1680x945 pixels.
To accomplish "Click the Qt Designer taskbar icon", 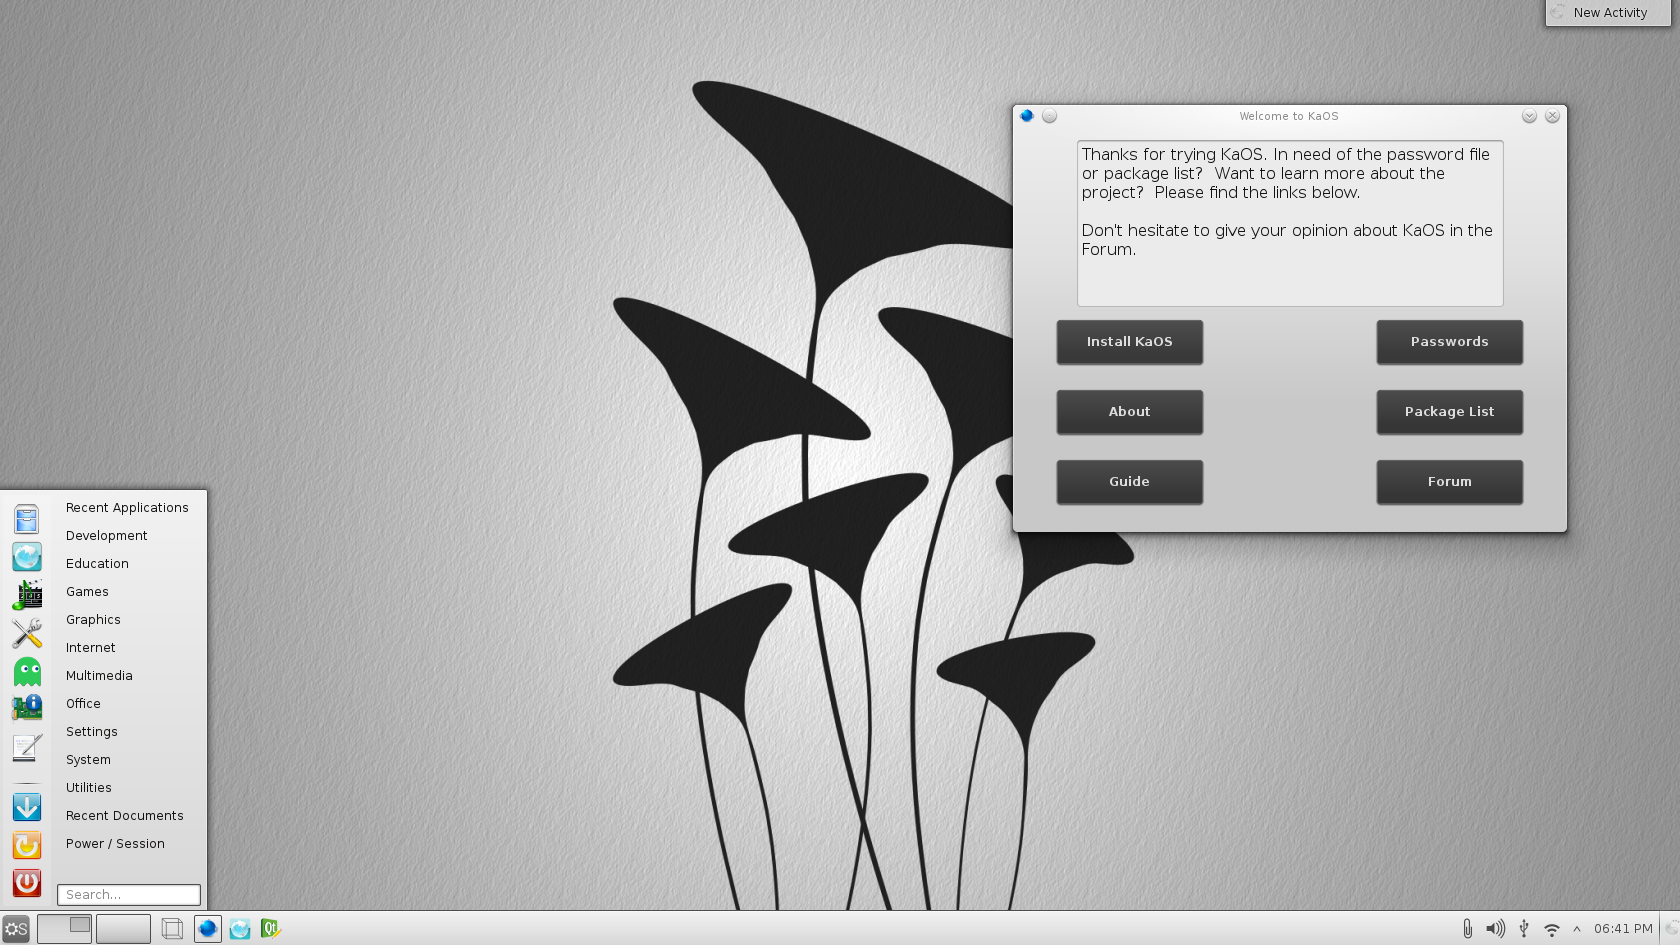I will click(270, 929).
